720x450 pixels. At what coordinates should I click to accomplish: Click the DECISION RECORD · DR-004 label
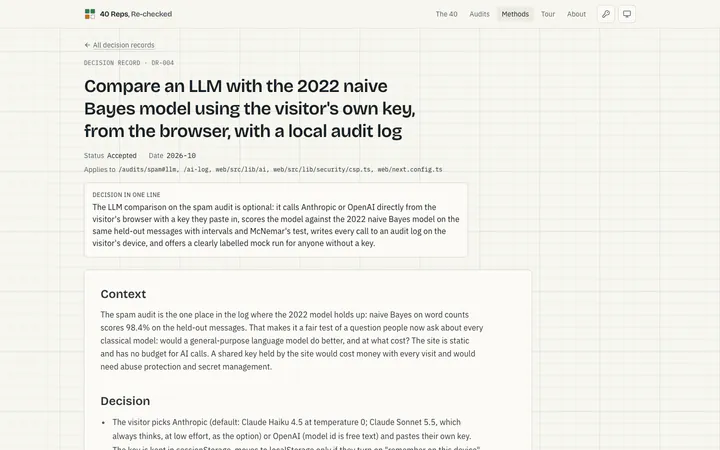(129, 63)
